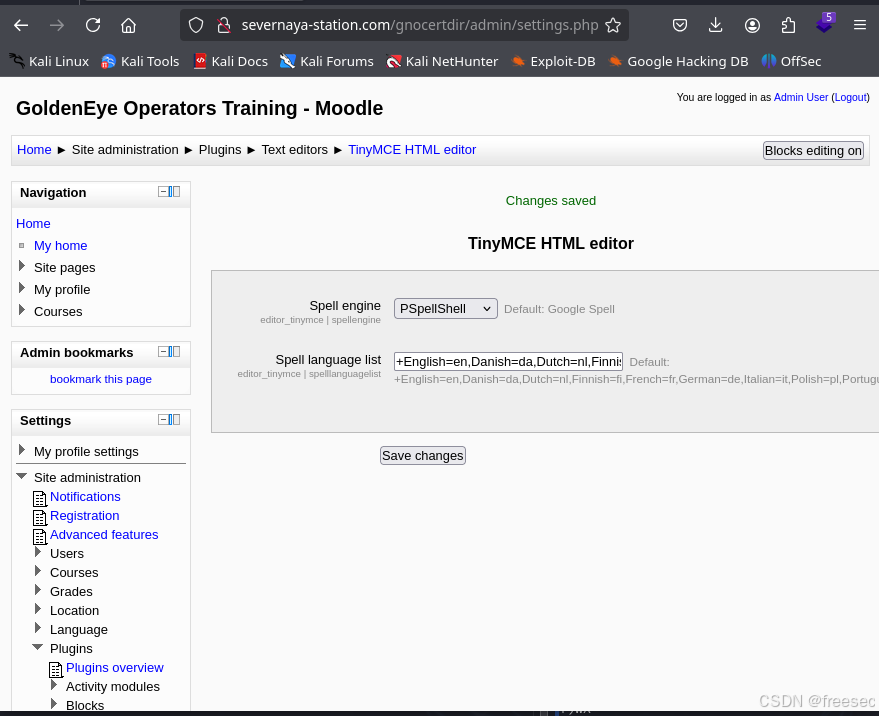Image resolution: width=879 pixels, height=716 pixels.
Task: Expand Courses in Navigation block
Action: pyautogui.click(x=22, y=310)
